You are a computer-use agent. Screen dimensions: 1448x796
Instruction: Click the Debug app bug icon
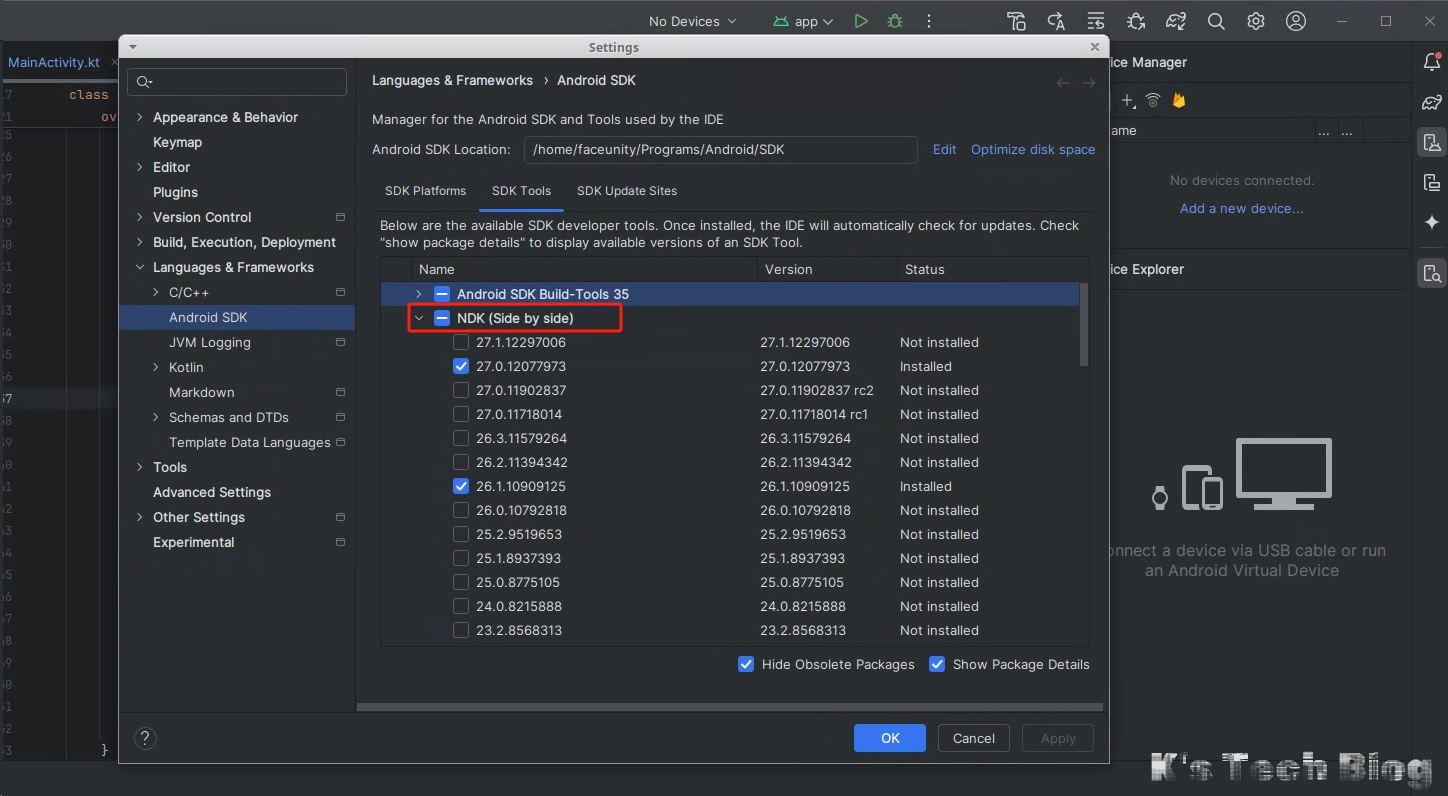(x=895, y=21)
